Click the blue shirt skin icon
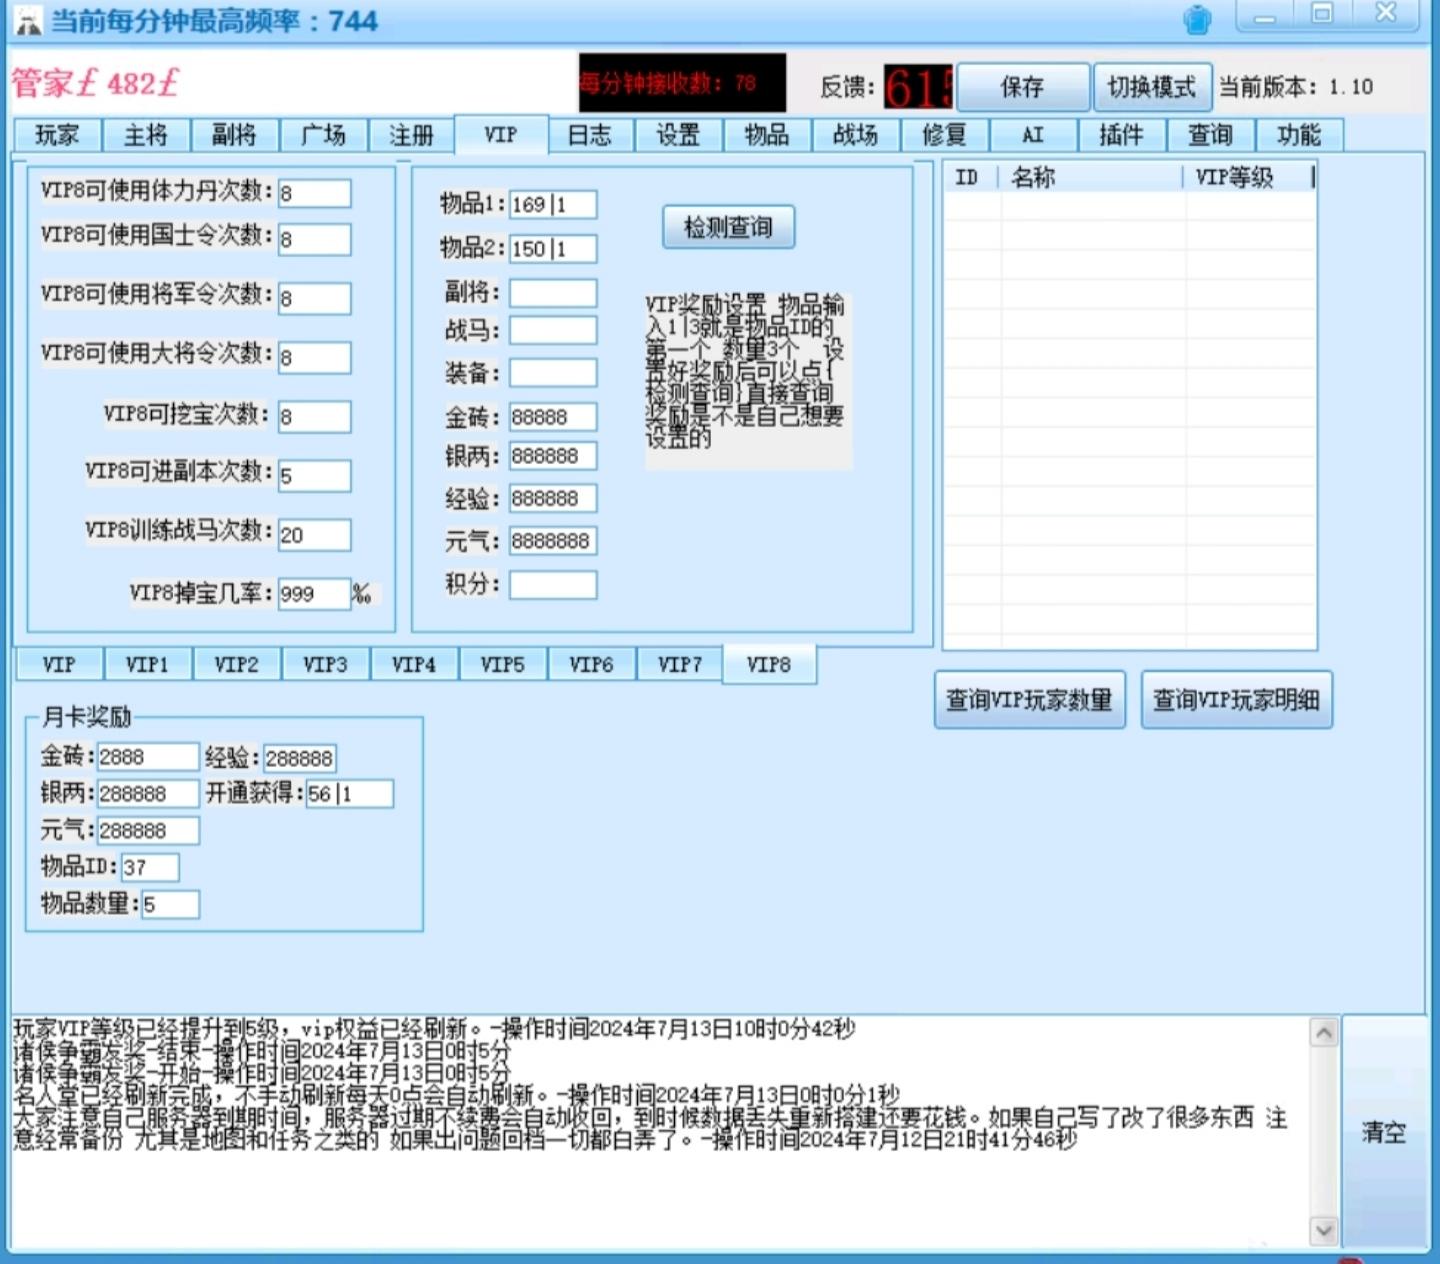Image resolution: width=1440 pixels, height=1264 pixels. click(x=1197, y=20)
